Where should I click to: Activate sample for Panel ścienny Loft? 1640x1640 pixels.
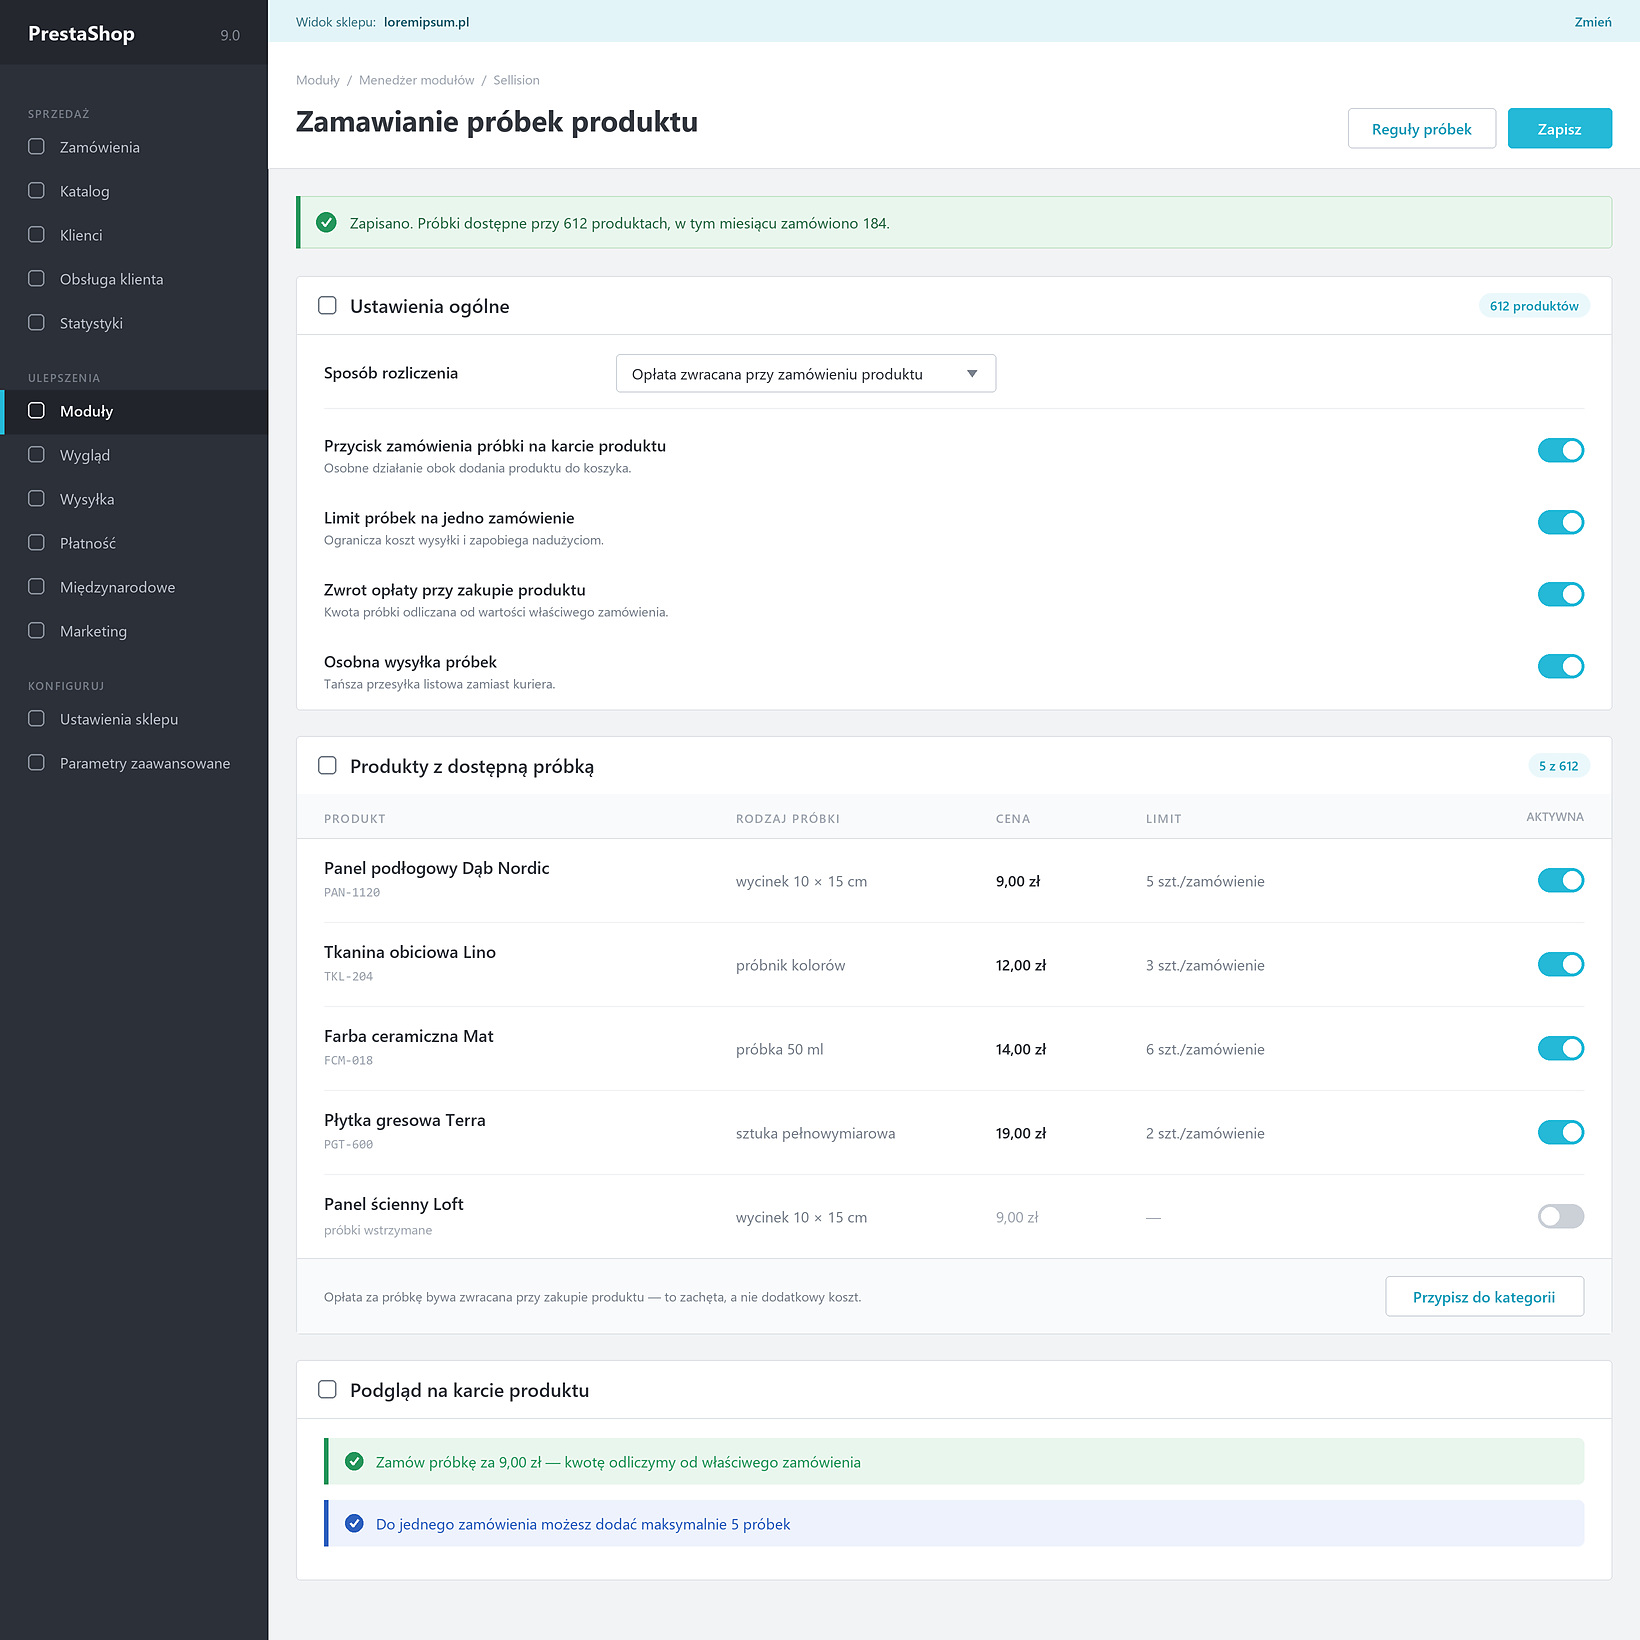click(1560, 1217)
